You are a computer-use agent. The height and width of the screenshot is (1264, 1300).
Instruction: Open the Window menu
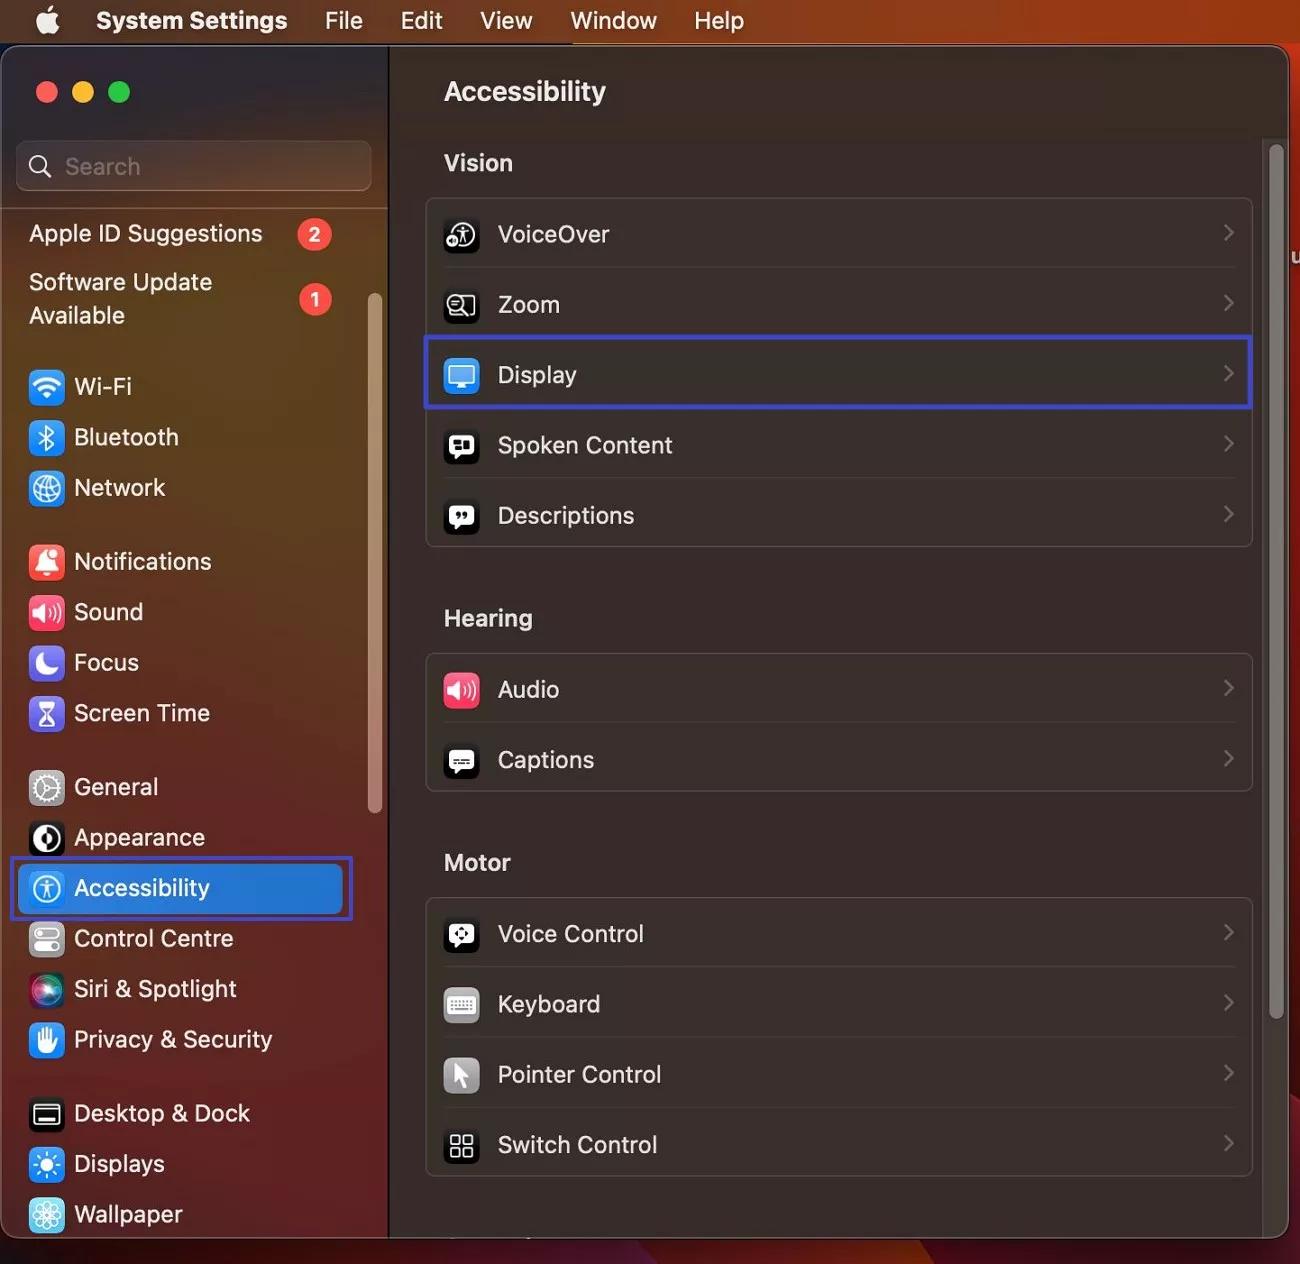pos(613,20)
